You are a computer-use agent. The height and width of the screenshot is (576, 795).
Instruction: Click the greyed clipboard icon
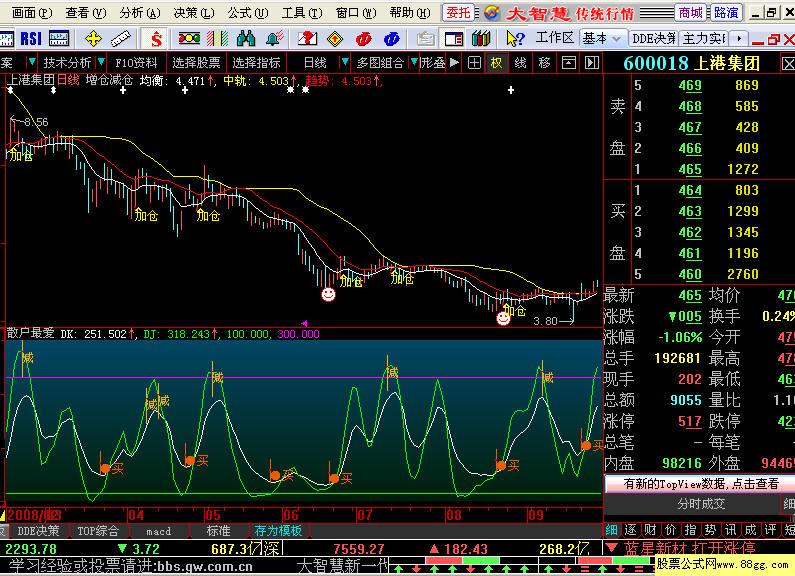[x=425, y=39]
